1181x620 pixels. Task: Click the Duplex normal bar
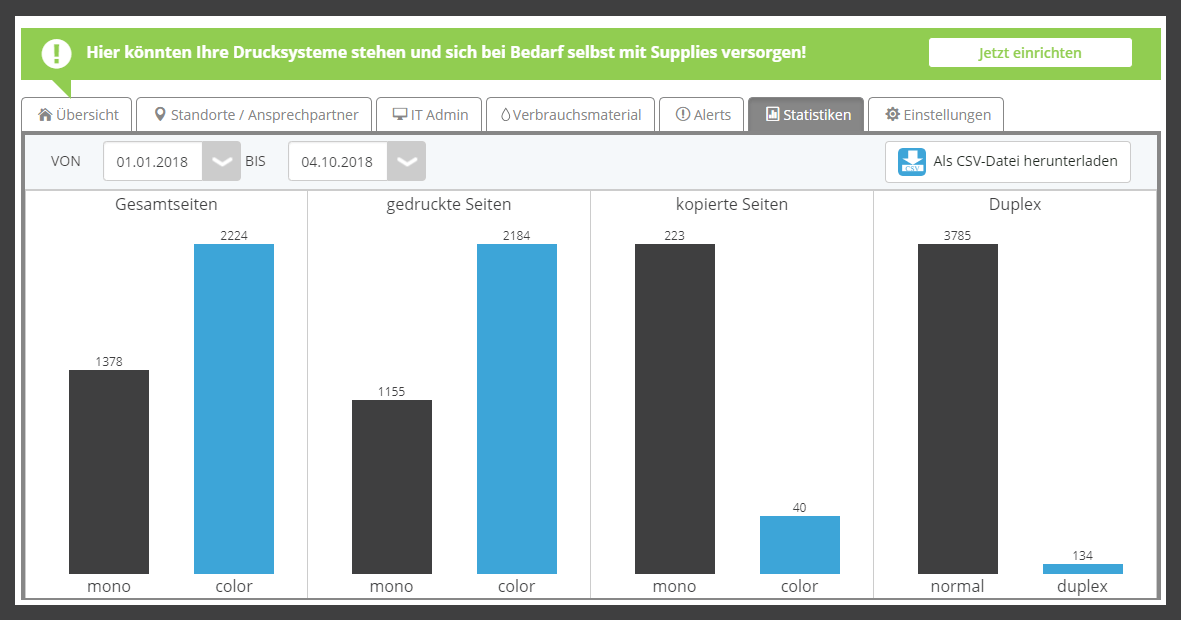pyautogui.click(x=958, y=409)
